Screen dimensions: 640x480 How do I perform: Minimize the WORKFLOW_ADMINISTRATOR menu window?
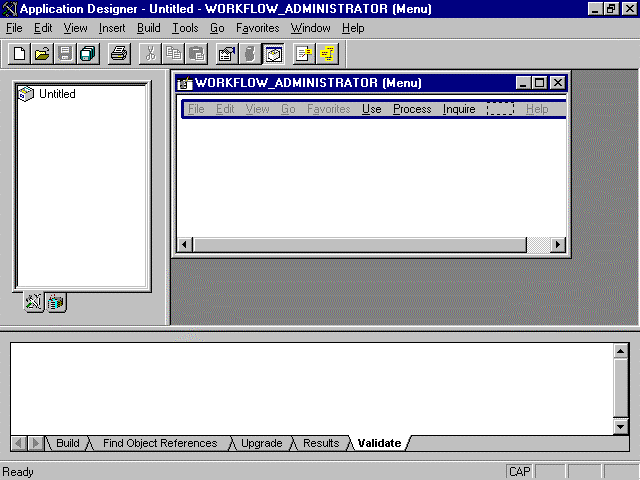pyautogui.click(x=523, y=83)
